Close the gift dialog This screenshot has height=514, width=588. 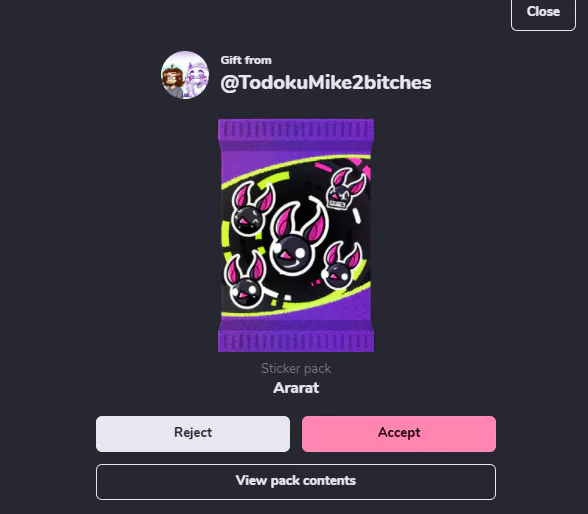(x=543, y=12)
